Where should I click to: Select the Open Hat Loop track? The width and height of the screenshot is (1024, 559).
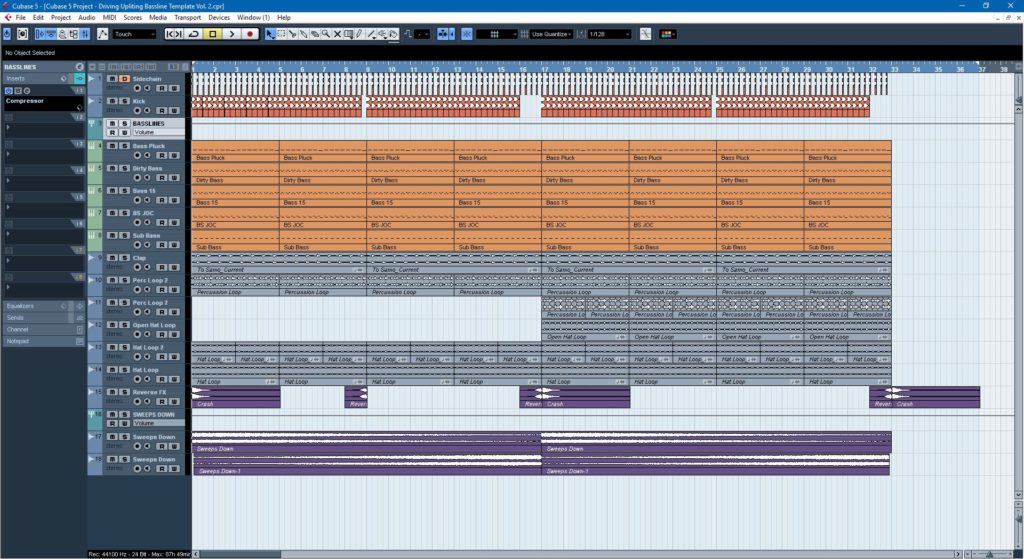(x=154, y=325)
